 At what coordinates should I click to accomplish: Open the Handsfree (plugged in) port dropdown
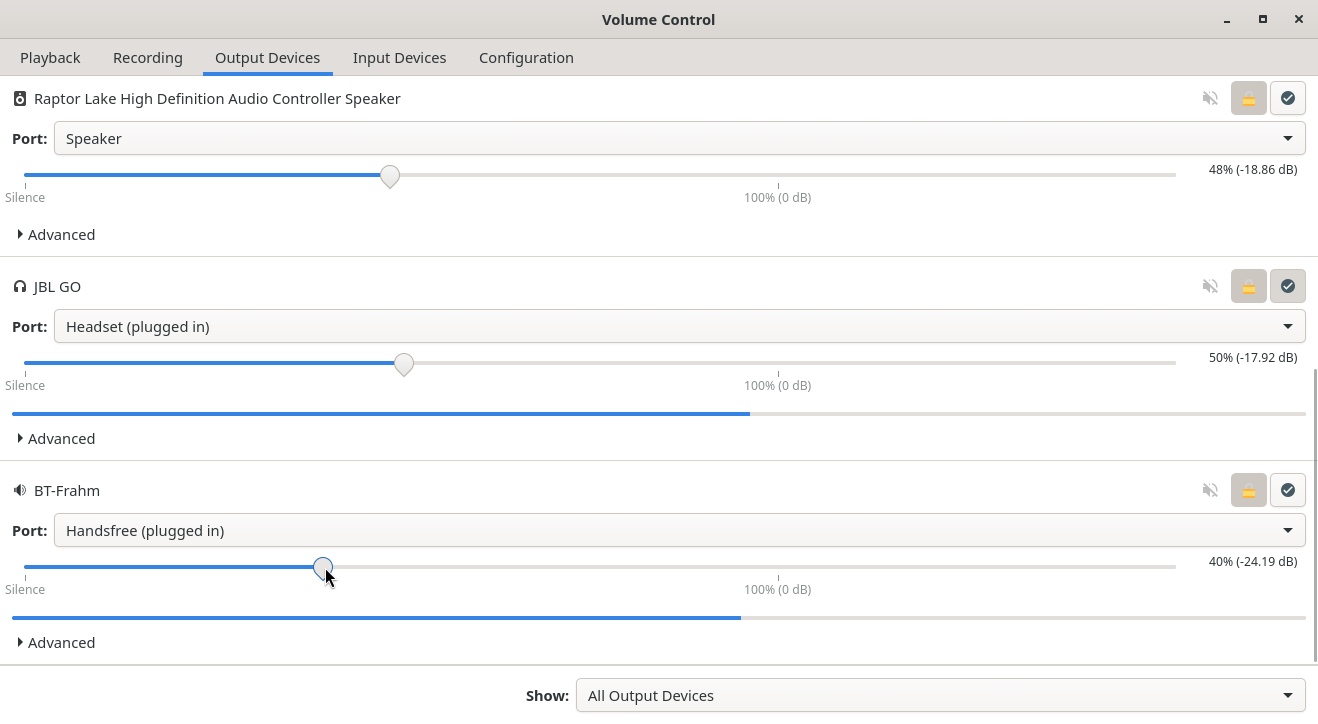tap(679, 530)
